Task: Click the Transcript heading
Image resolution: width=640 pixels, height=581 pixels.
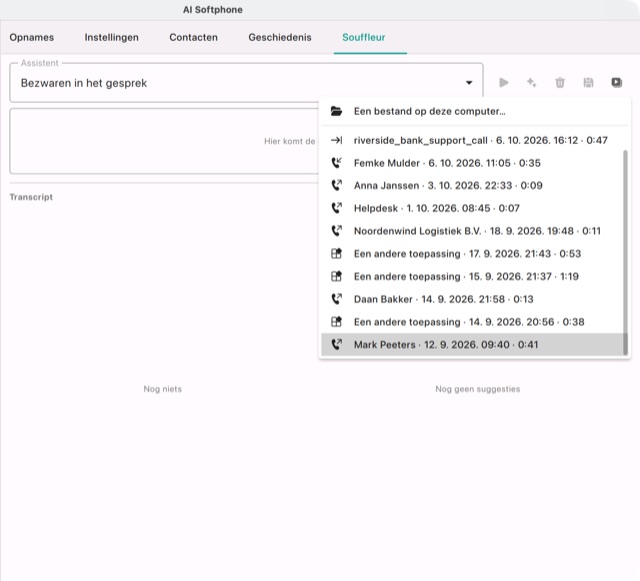Action: (31, 197)
